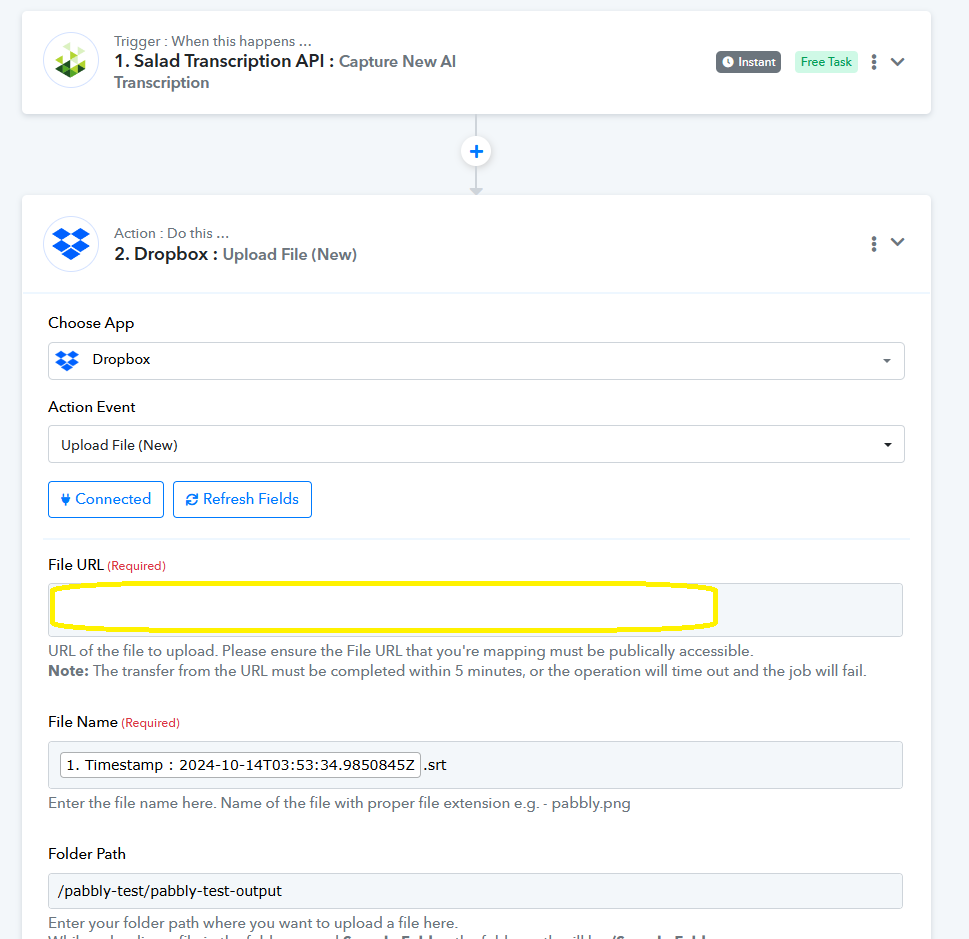Click the File URL (Required) label
The height and width of the screenshot is (939, 969).
pos(107,565)
